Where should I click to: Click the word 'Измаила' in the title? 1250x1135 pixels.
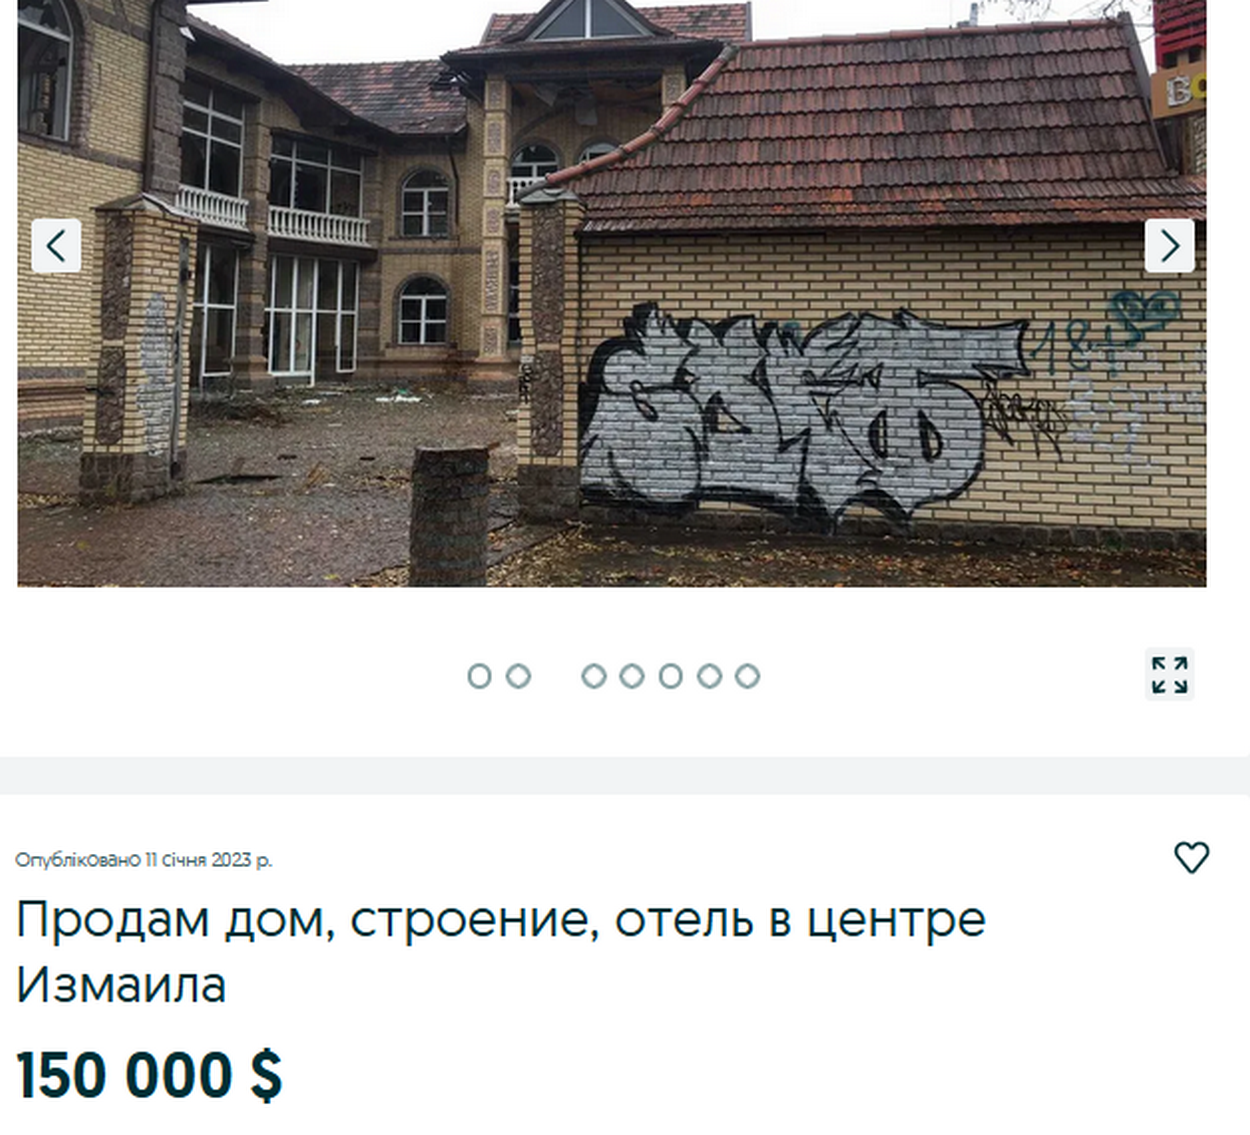pyautogui.click(x=121, y=985)
